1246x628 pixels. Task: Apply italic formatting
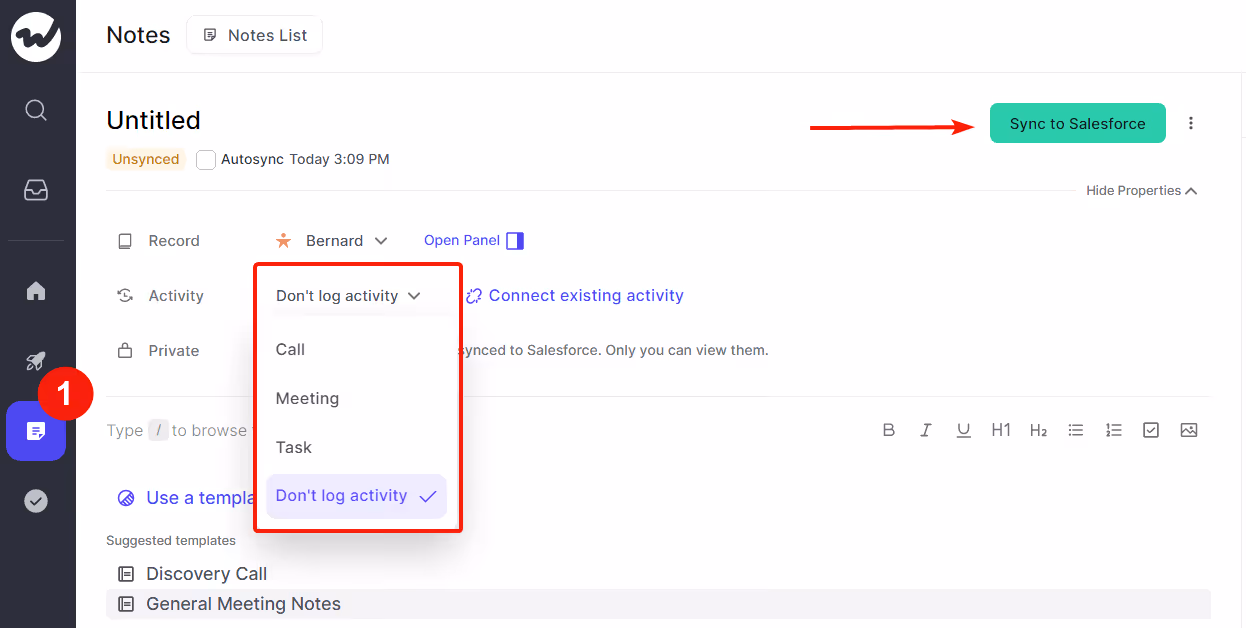(x=926, y=429)
